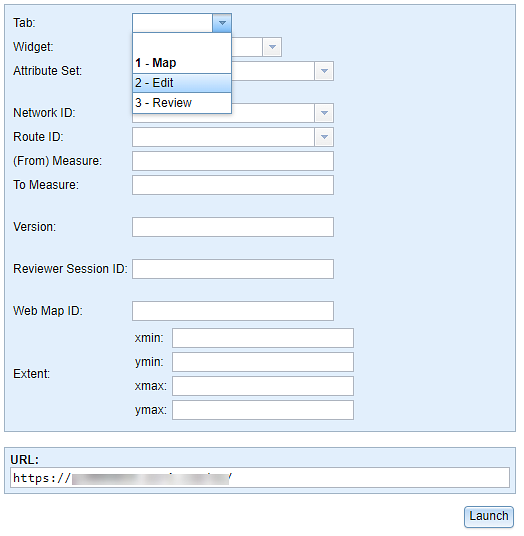Focus the Web Map ID field
Image resolution: width=524 pixels, height=536 pixels.
click(x=233, y=311)
